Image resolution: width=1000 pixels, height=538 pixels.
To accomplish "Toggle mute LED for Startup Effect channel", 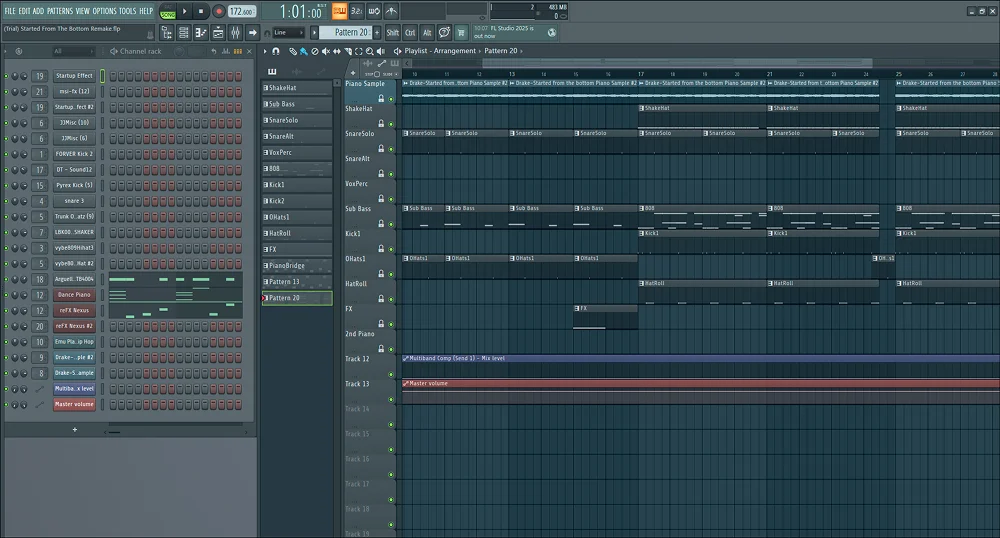I will click(6, 76).
